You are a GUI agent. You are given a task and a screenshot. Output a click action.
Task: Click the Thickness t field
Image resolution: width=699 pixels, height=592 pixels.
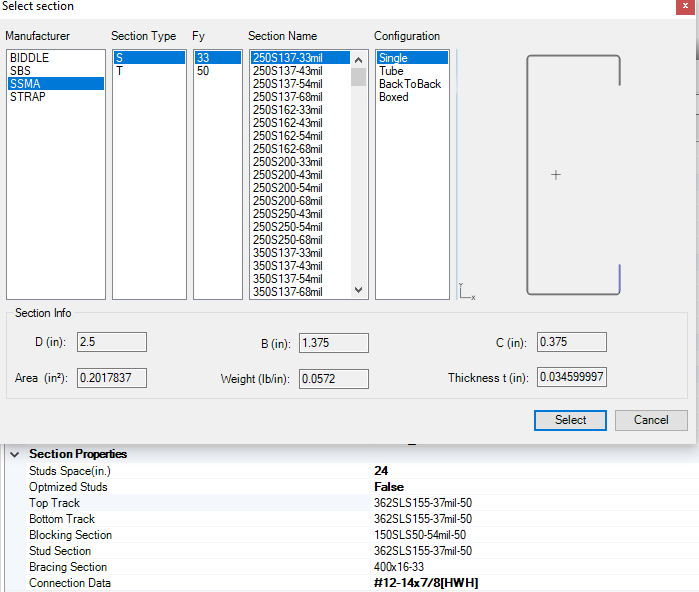(571, 377)
